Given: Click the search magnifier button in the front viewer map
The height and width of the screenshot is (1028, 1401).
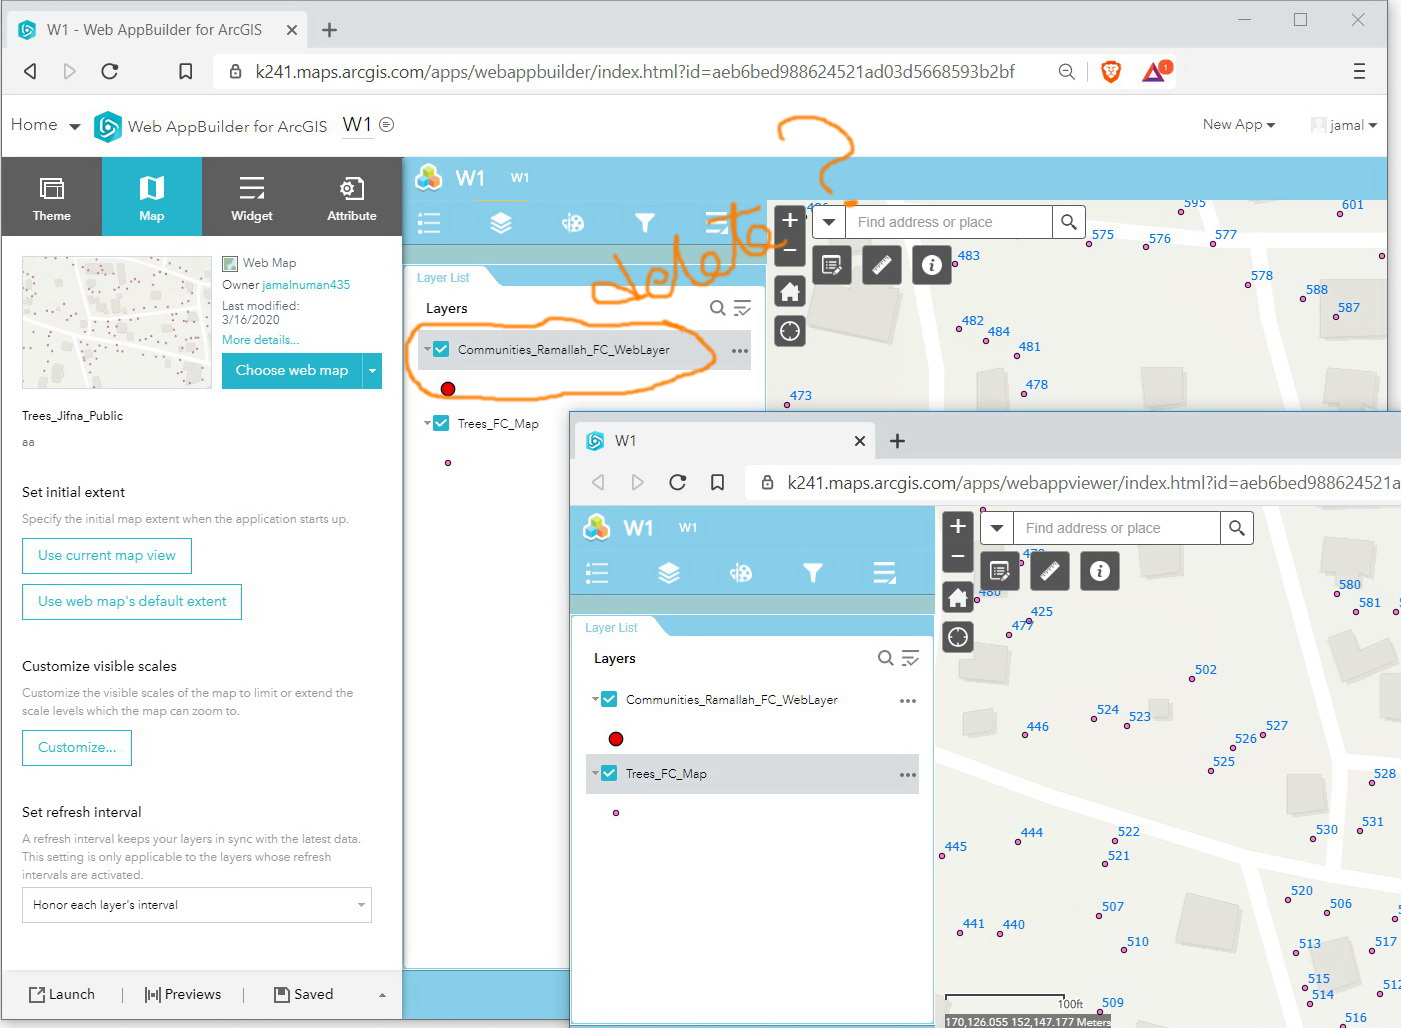Looking at the screenshot, I should pos(1237,528).
